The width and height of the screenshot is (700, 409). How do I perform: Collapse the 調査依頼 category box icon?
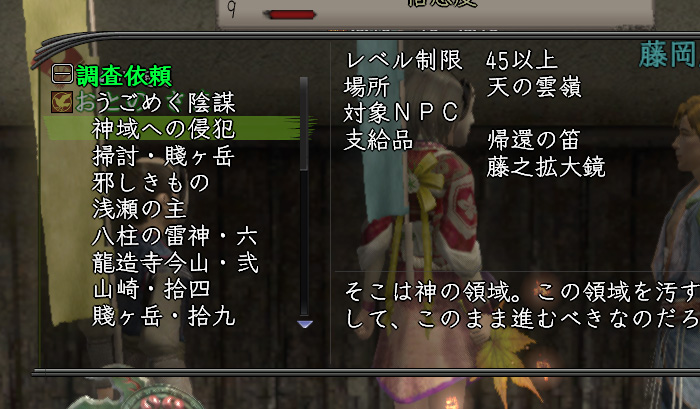coord(62,74)
